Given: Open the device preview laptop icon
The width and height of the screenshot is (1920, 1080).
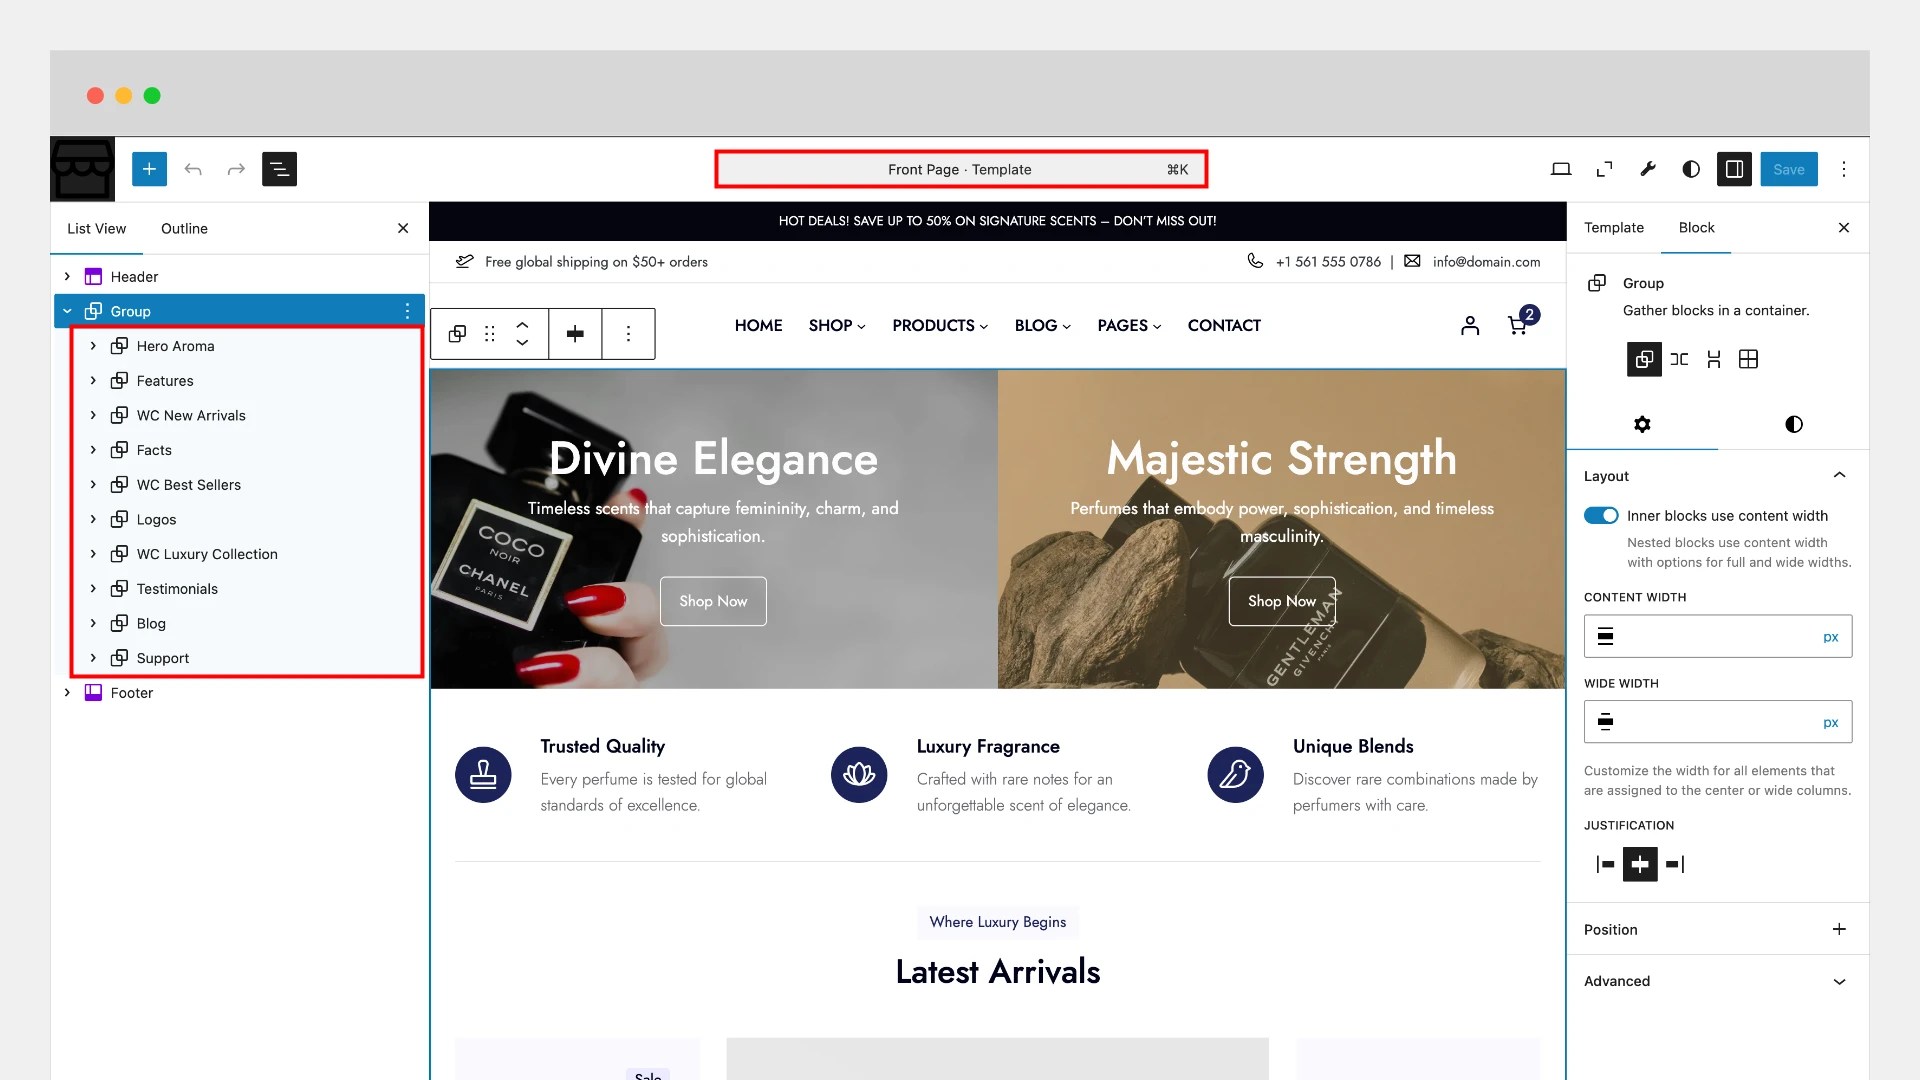Looking at the screenshot, I should click(x=1560, y=169).
